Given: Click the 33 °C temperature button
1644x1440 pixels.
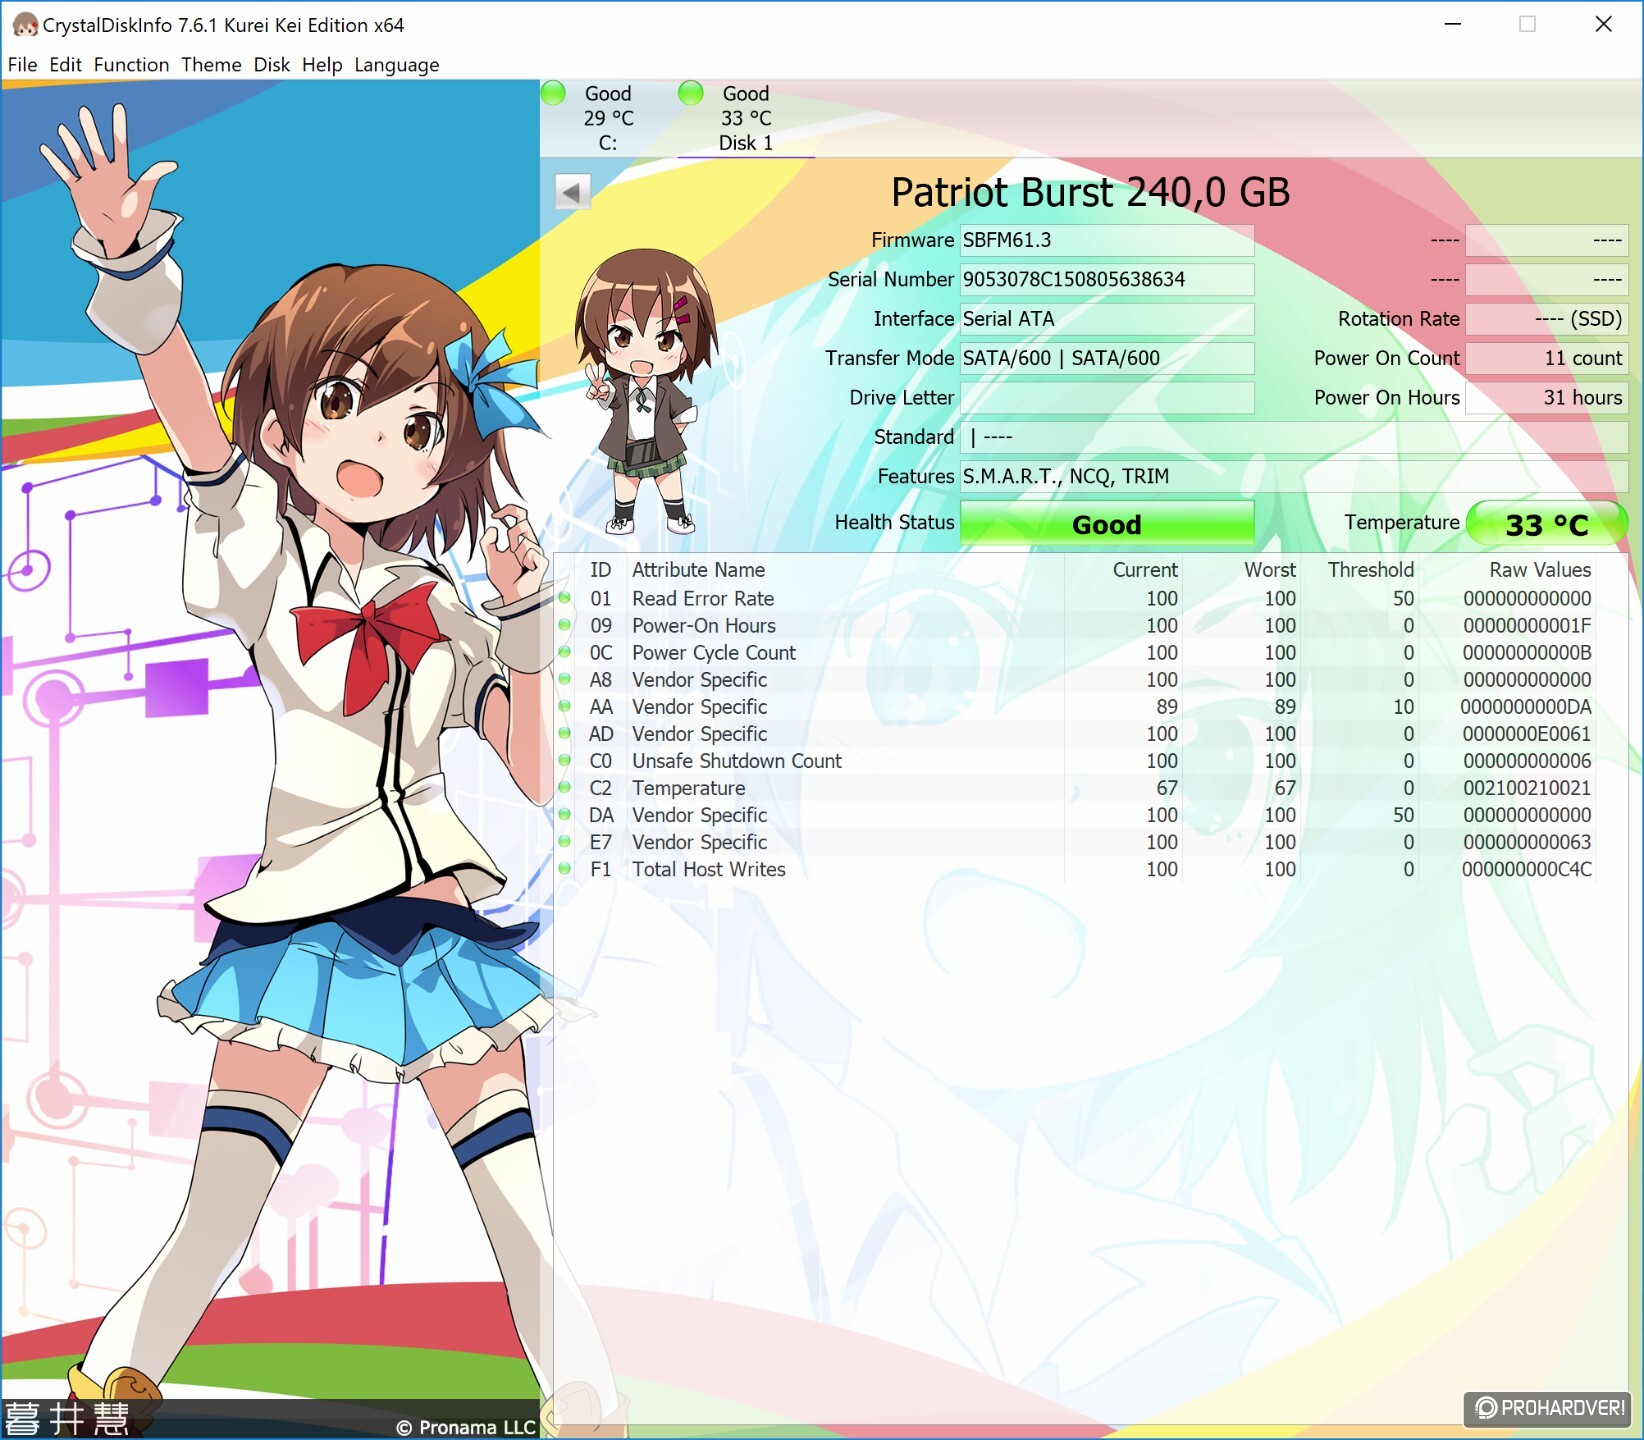Looking at the screenshot, I should [1547, 524].
